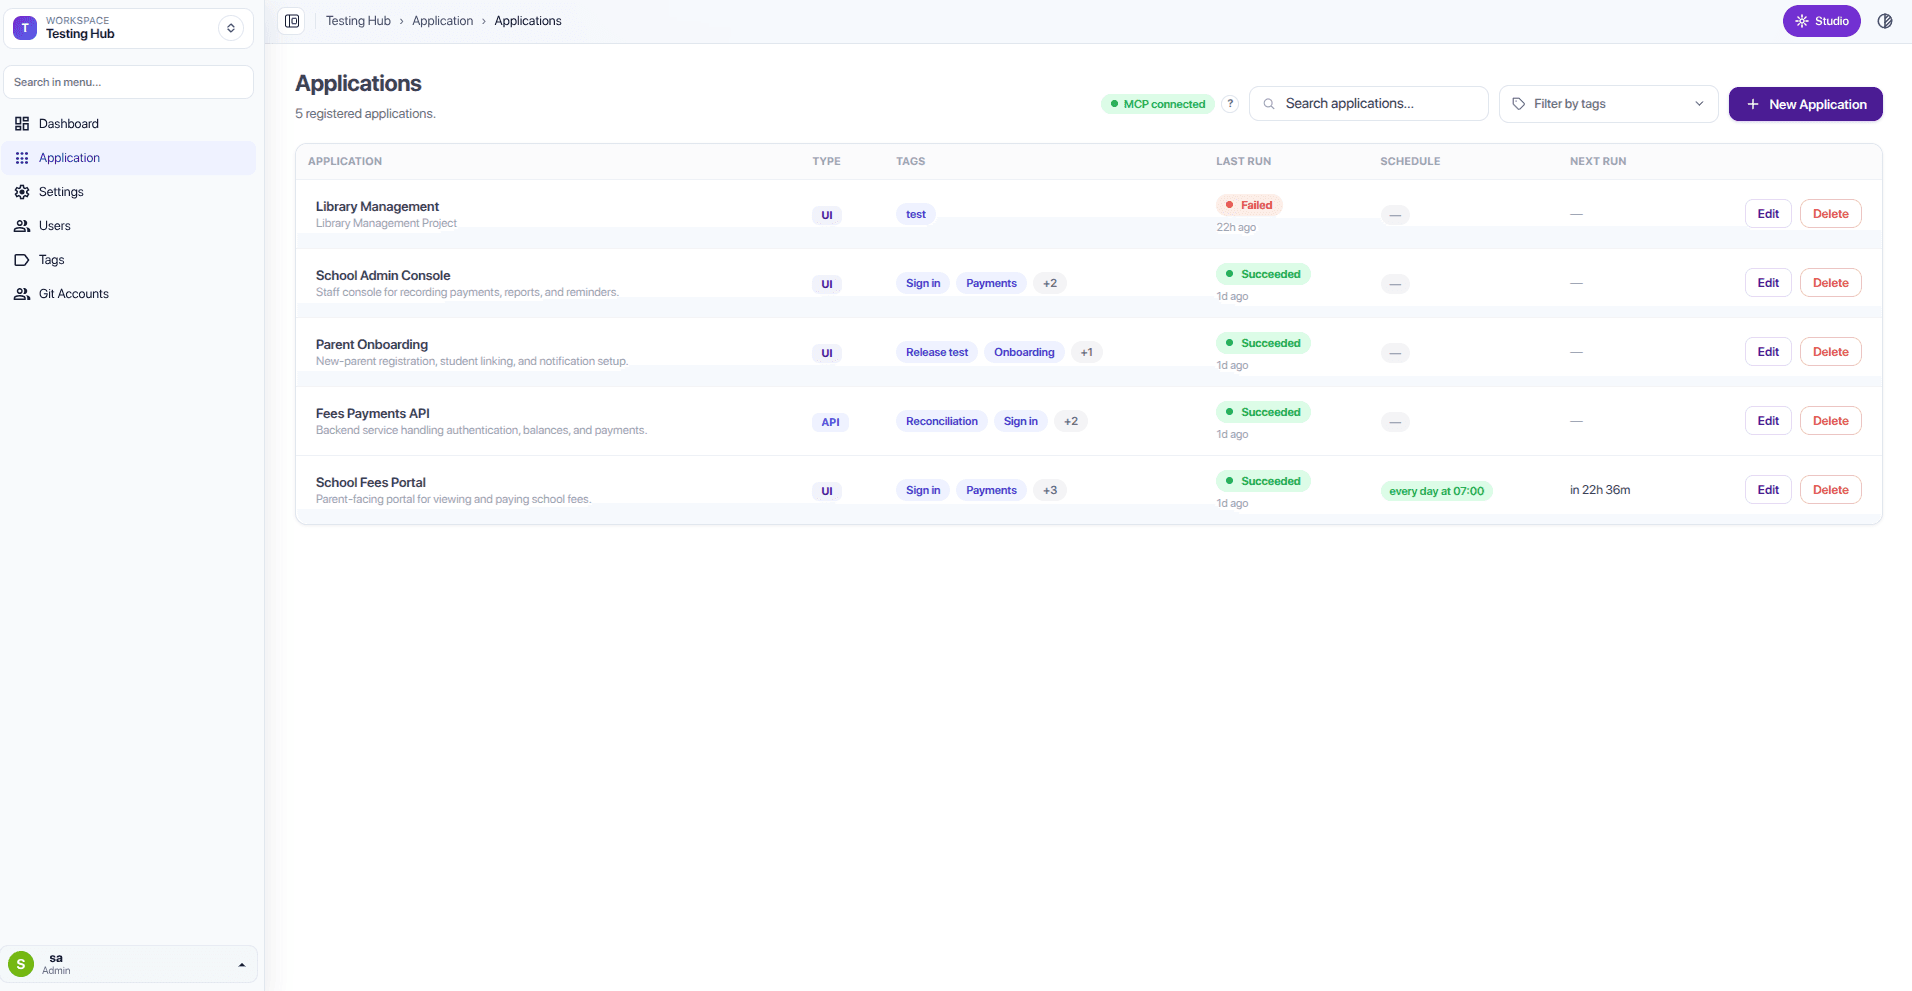Viewport: 1912px width, 991px height.
Task: Show +1 more tag for Parent Onboarding
Action: 1086,353
